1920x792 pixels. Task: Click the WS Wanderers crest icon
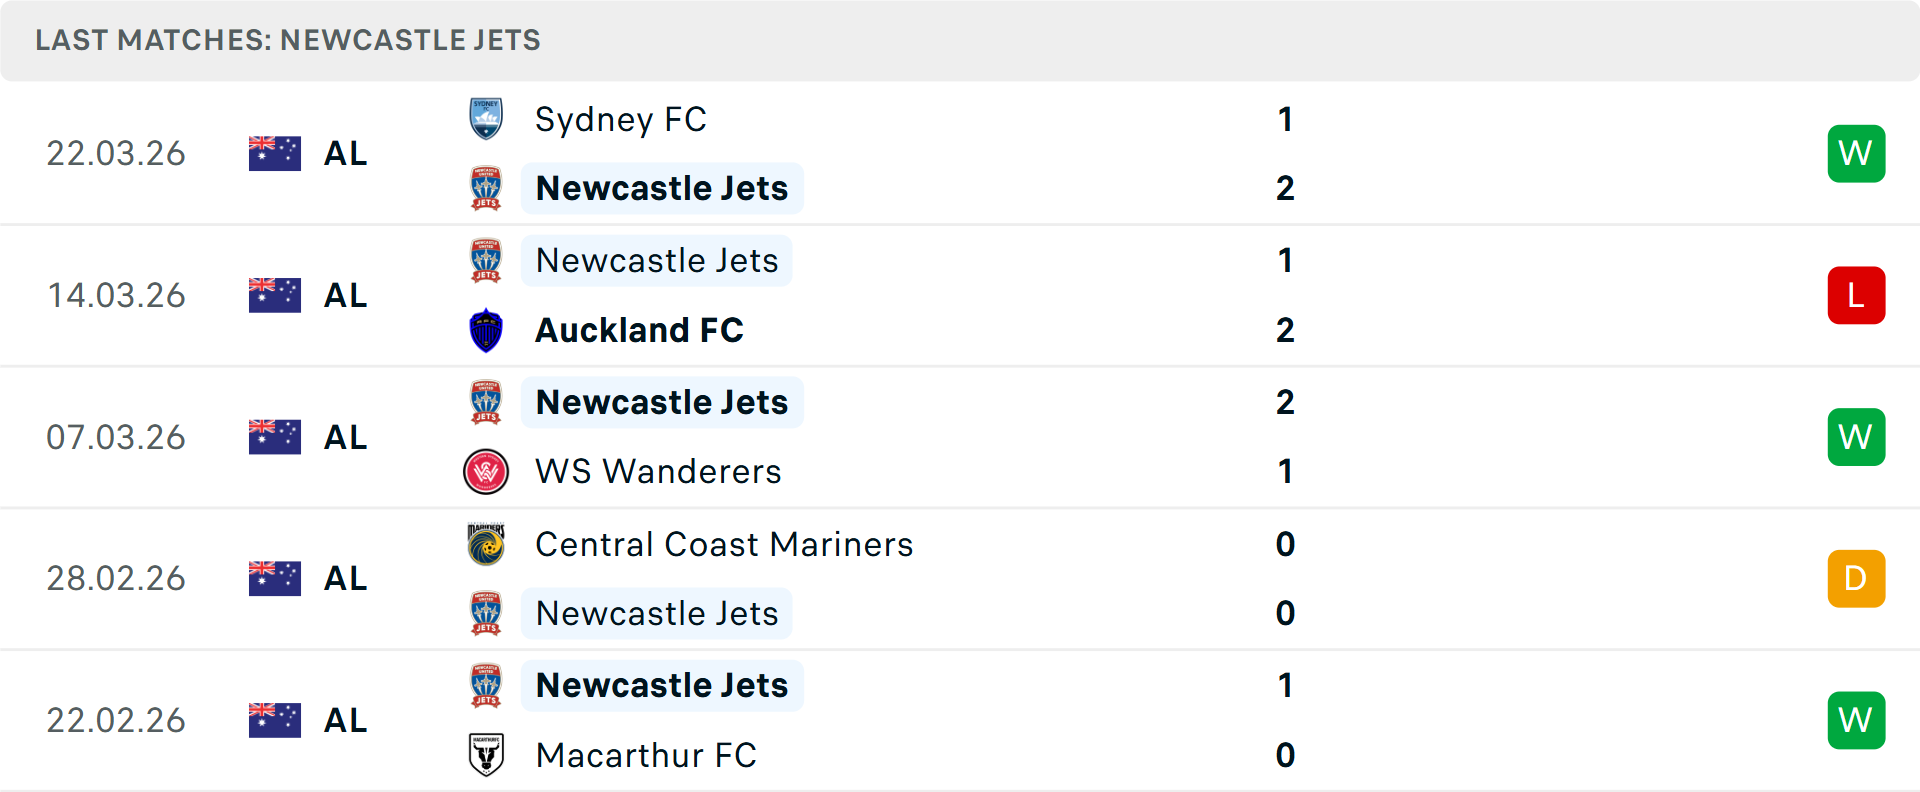(486, 471)
